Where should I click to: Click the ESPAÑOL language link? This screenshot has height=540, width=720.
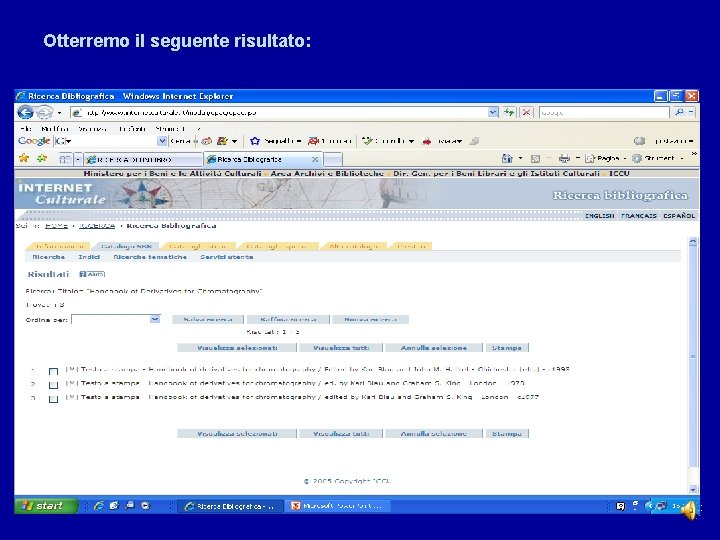[679, 215]
